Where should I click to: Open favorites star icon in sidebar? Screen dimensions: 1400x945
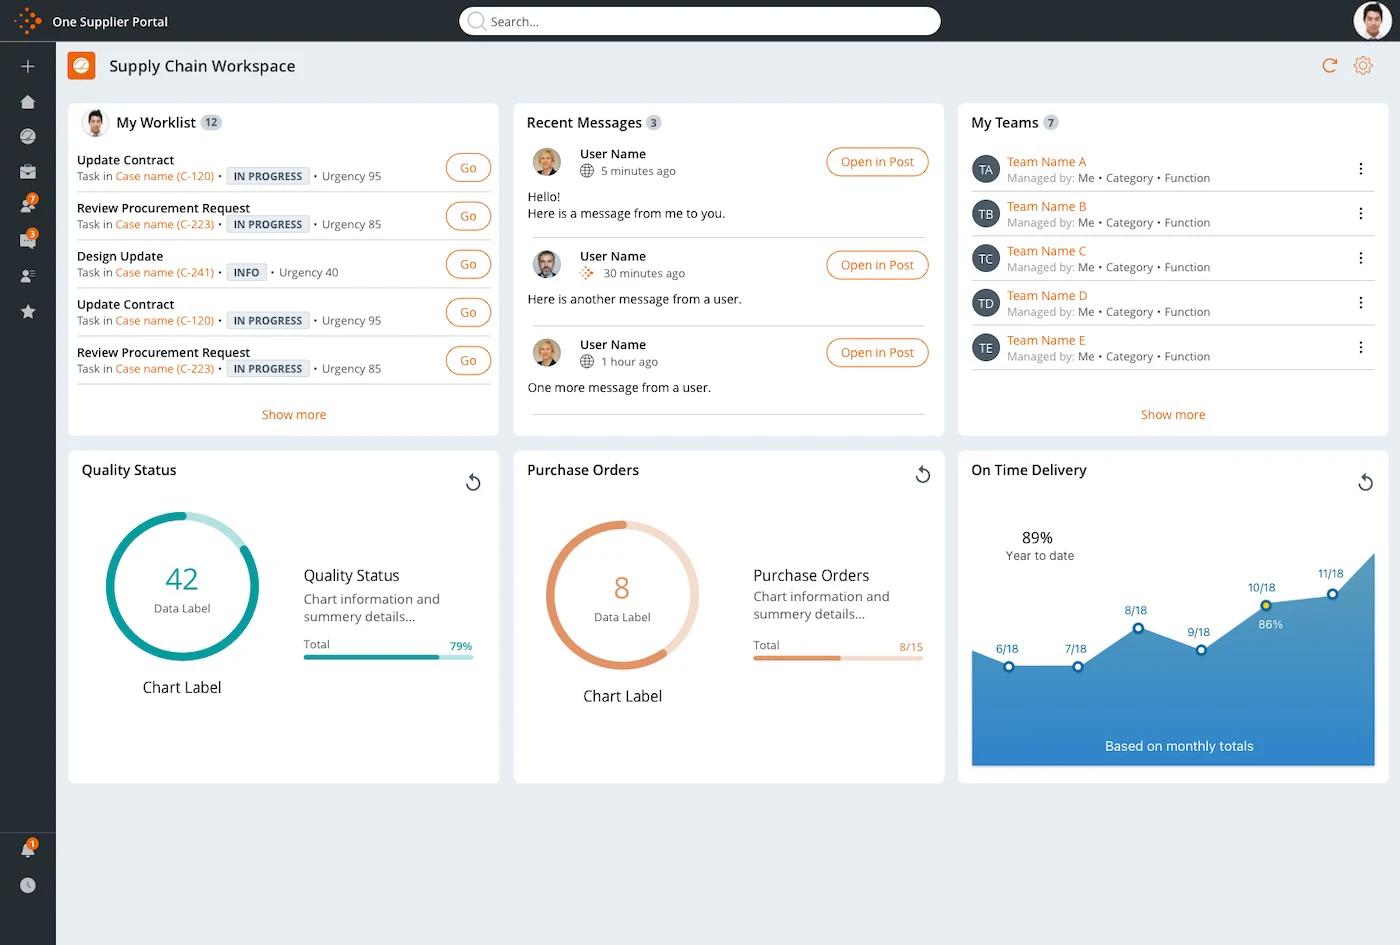(x=28, y=312)
